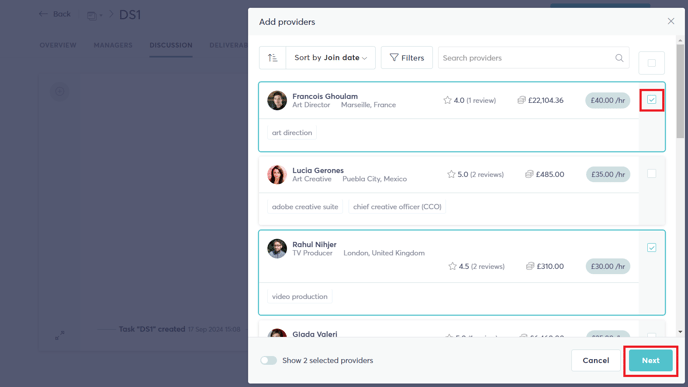Click the earnings coins icon beside £22,104.36
The image size is (688, 387).
point(521,100)
